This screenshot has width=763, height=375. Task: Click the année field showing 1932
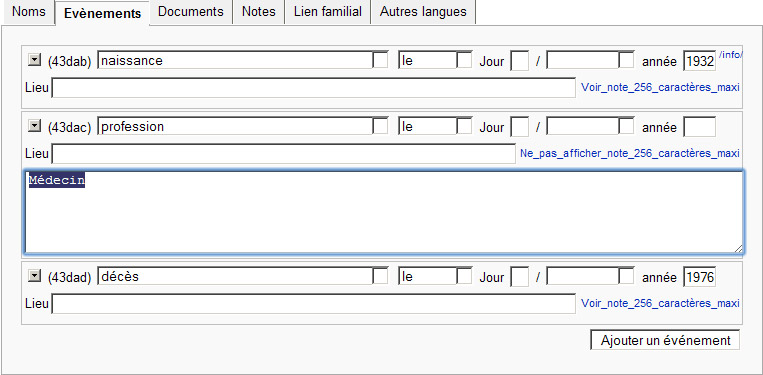[x=700, y=61]
